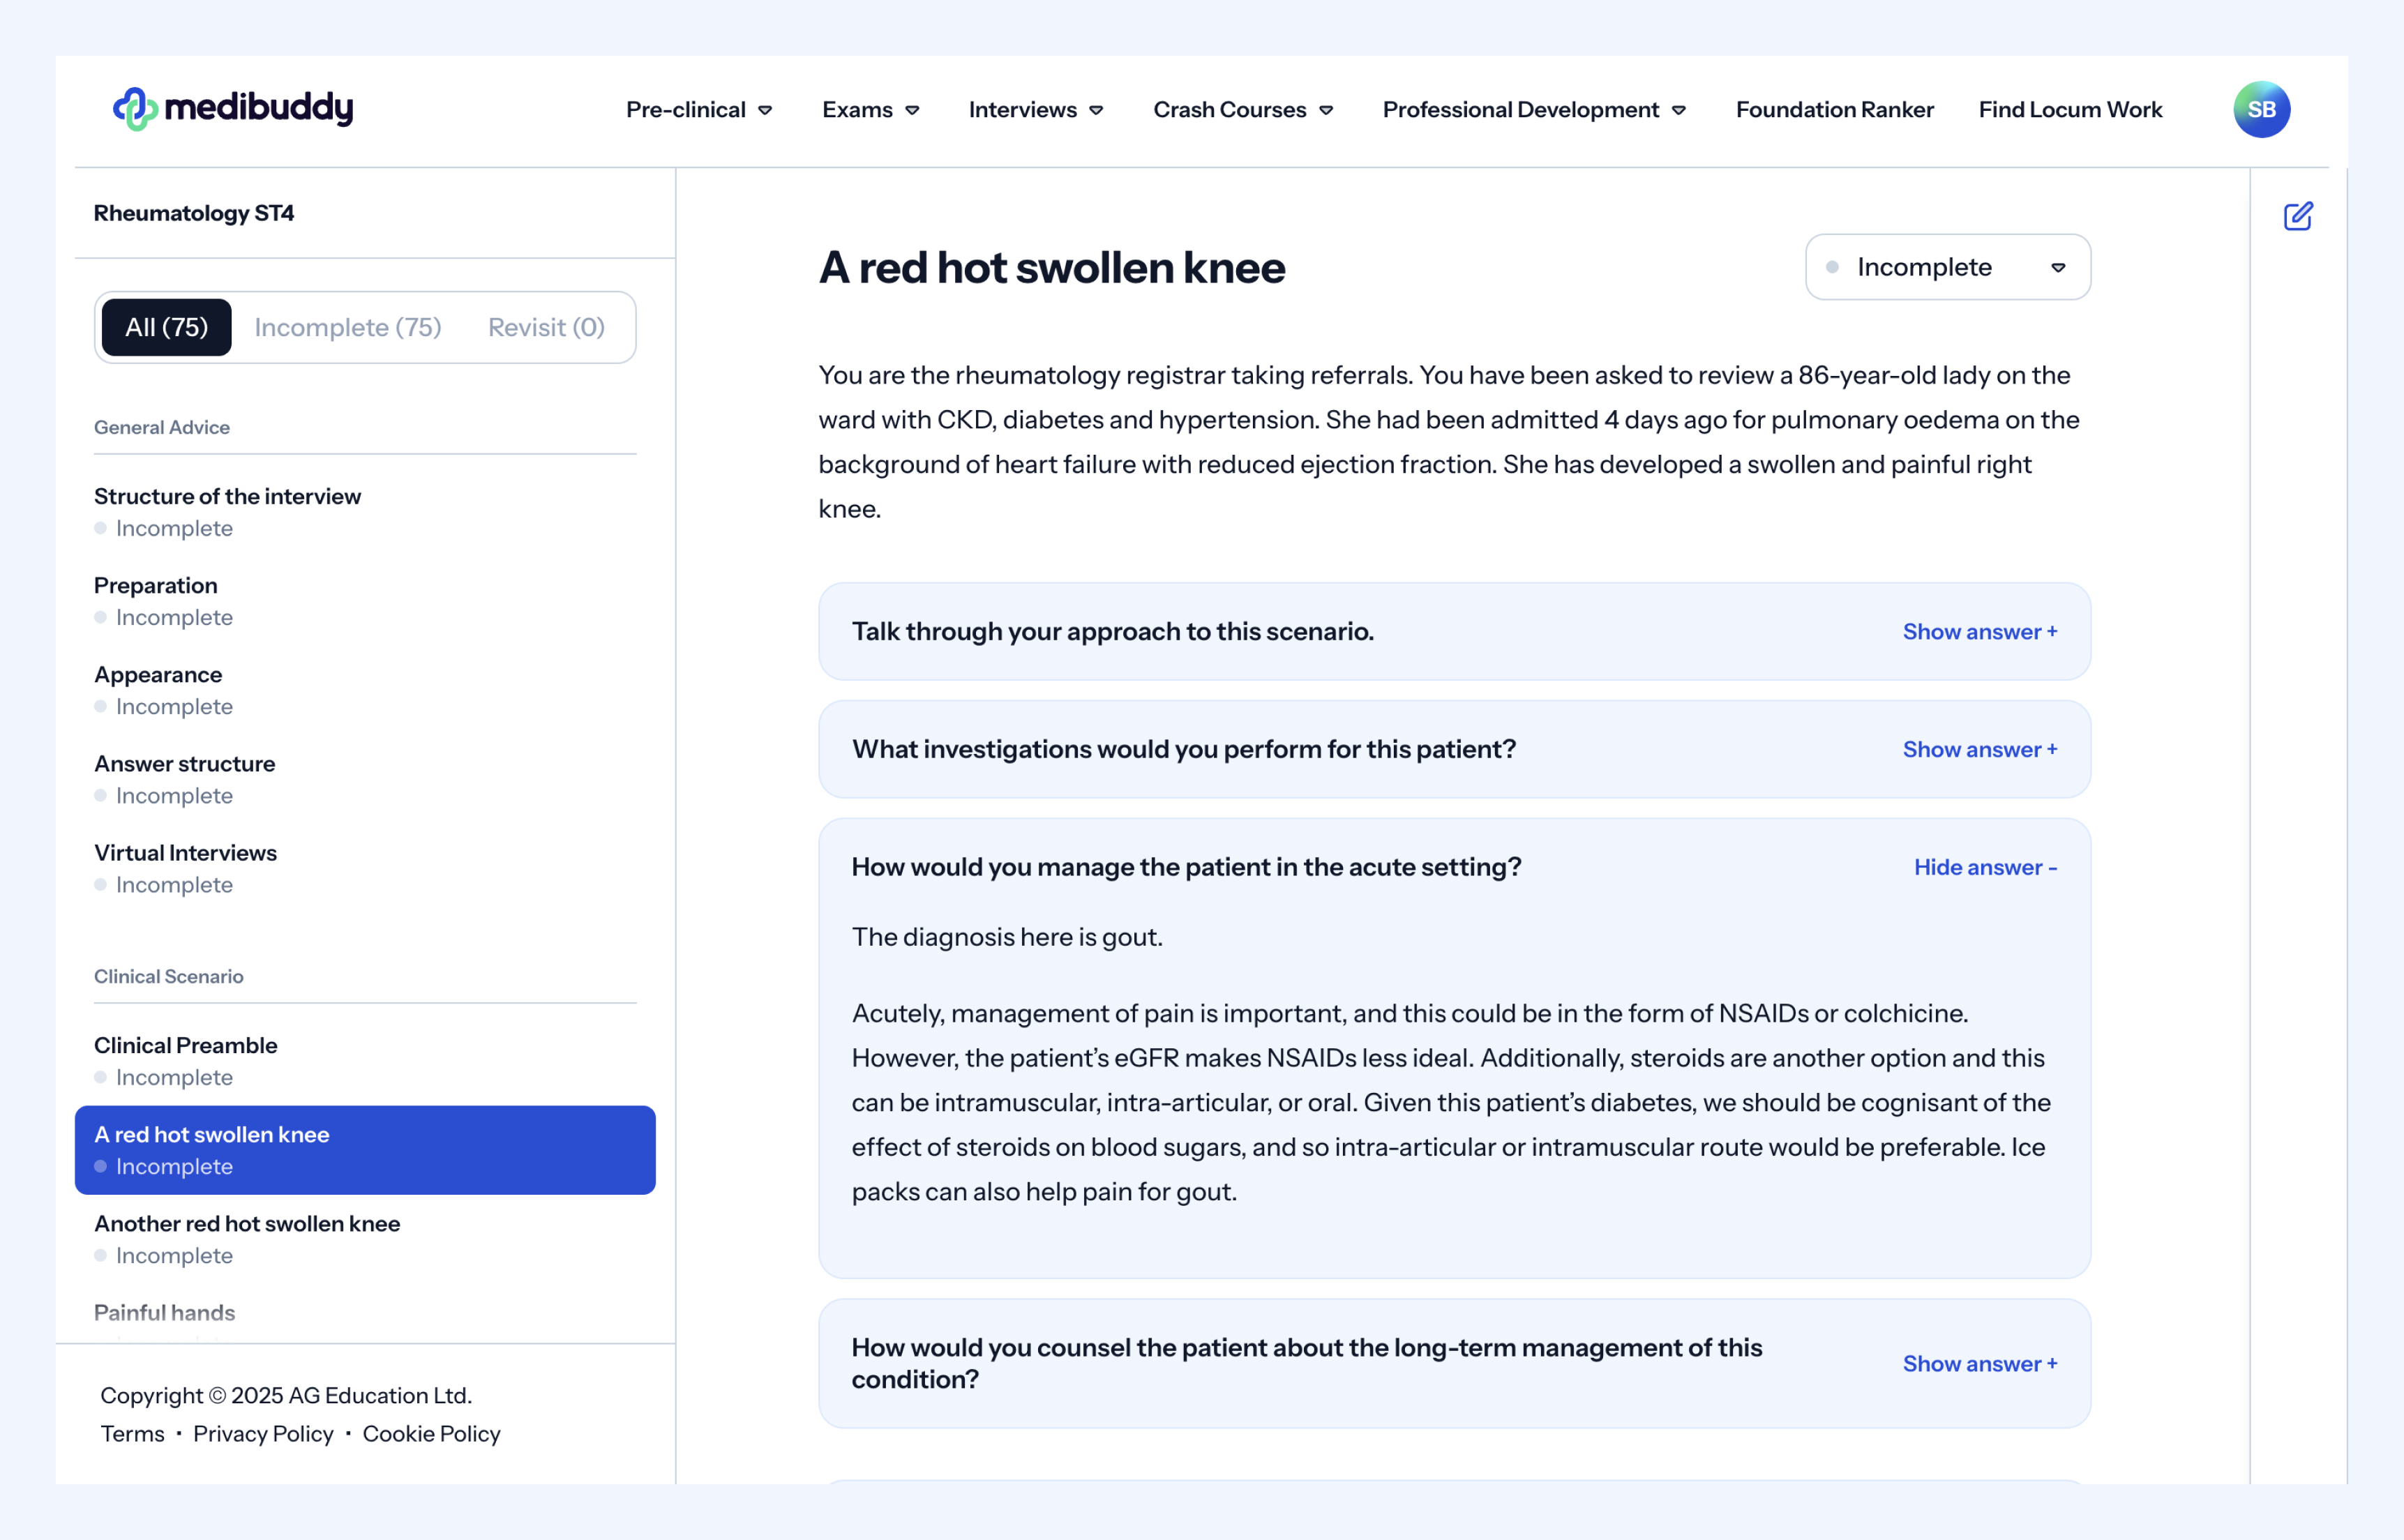2404x1540 pixels.
Task: Click the Exams dropdown chevron
Action: pos(912,111)
